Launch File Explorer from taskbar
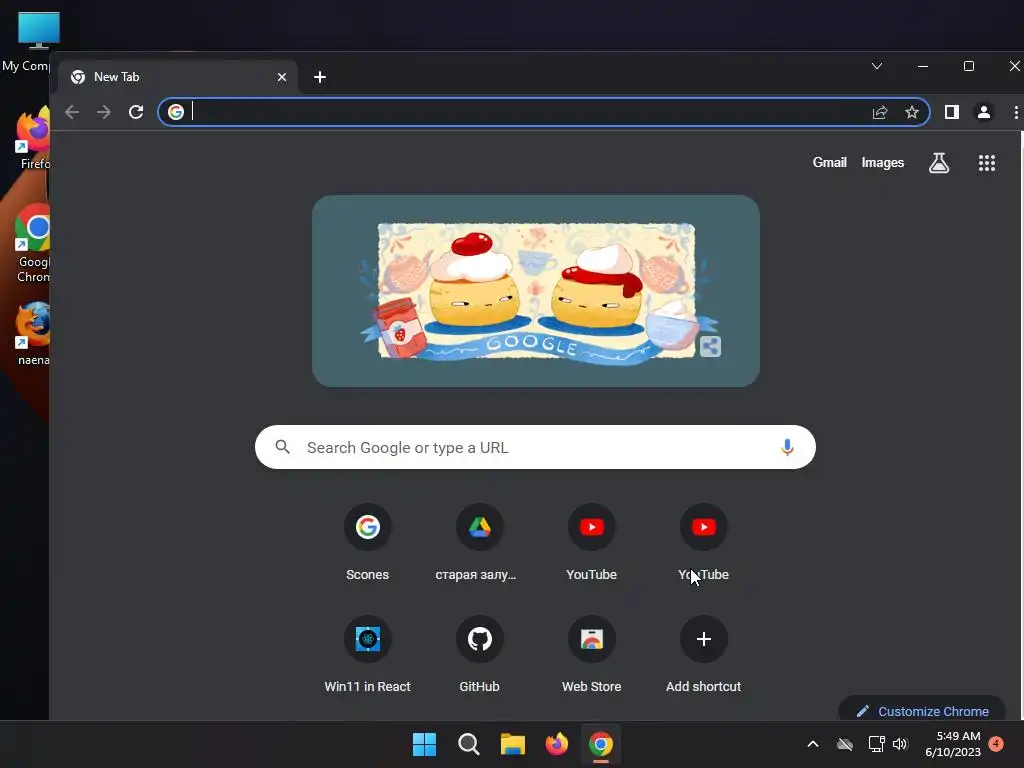1024x768 pixels. point(513,744)
